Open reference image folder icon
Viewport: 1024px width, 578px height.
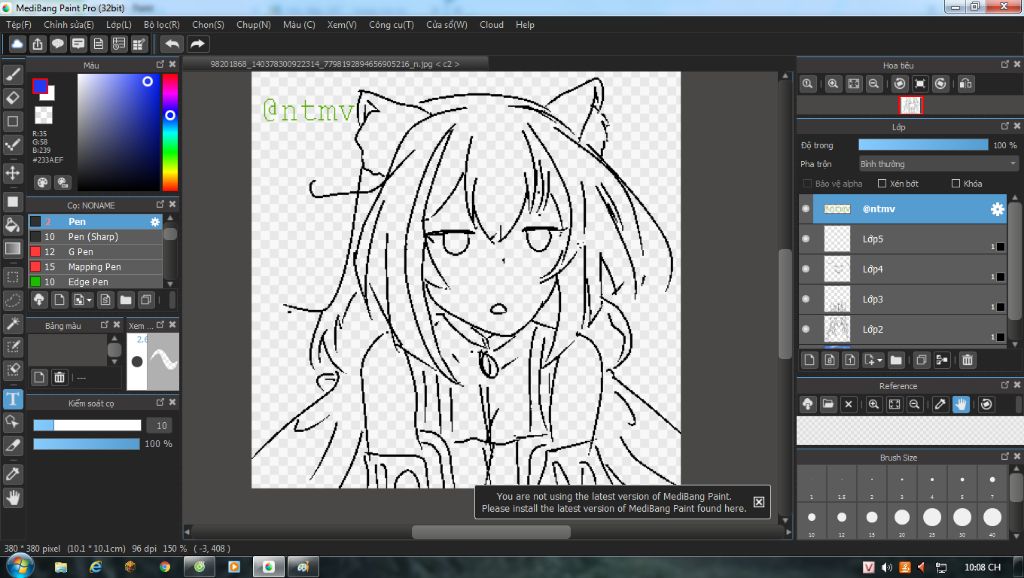pyautogui.click(x=828, y=404)
